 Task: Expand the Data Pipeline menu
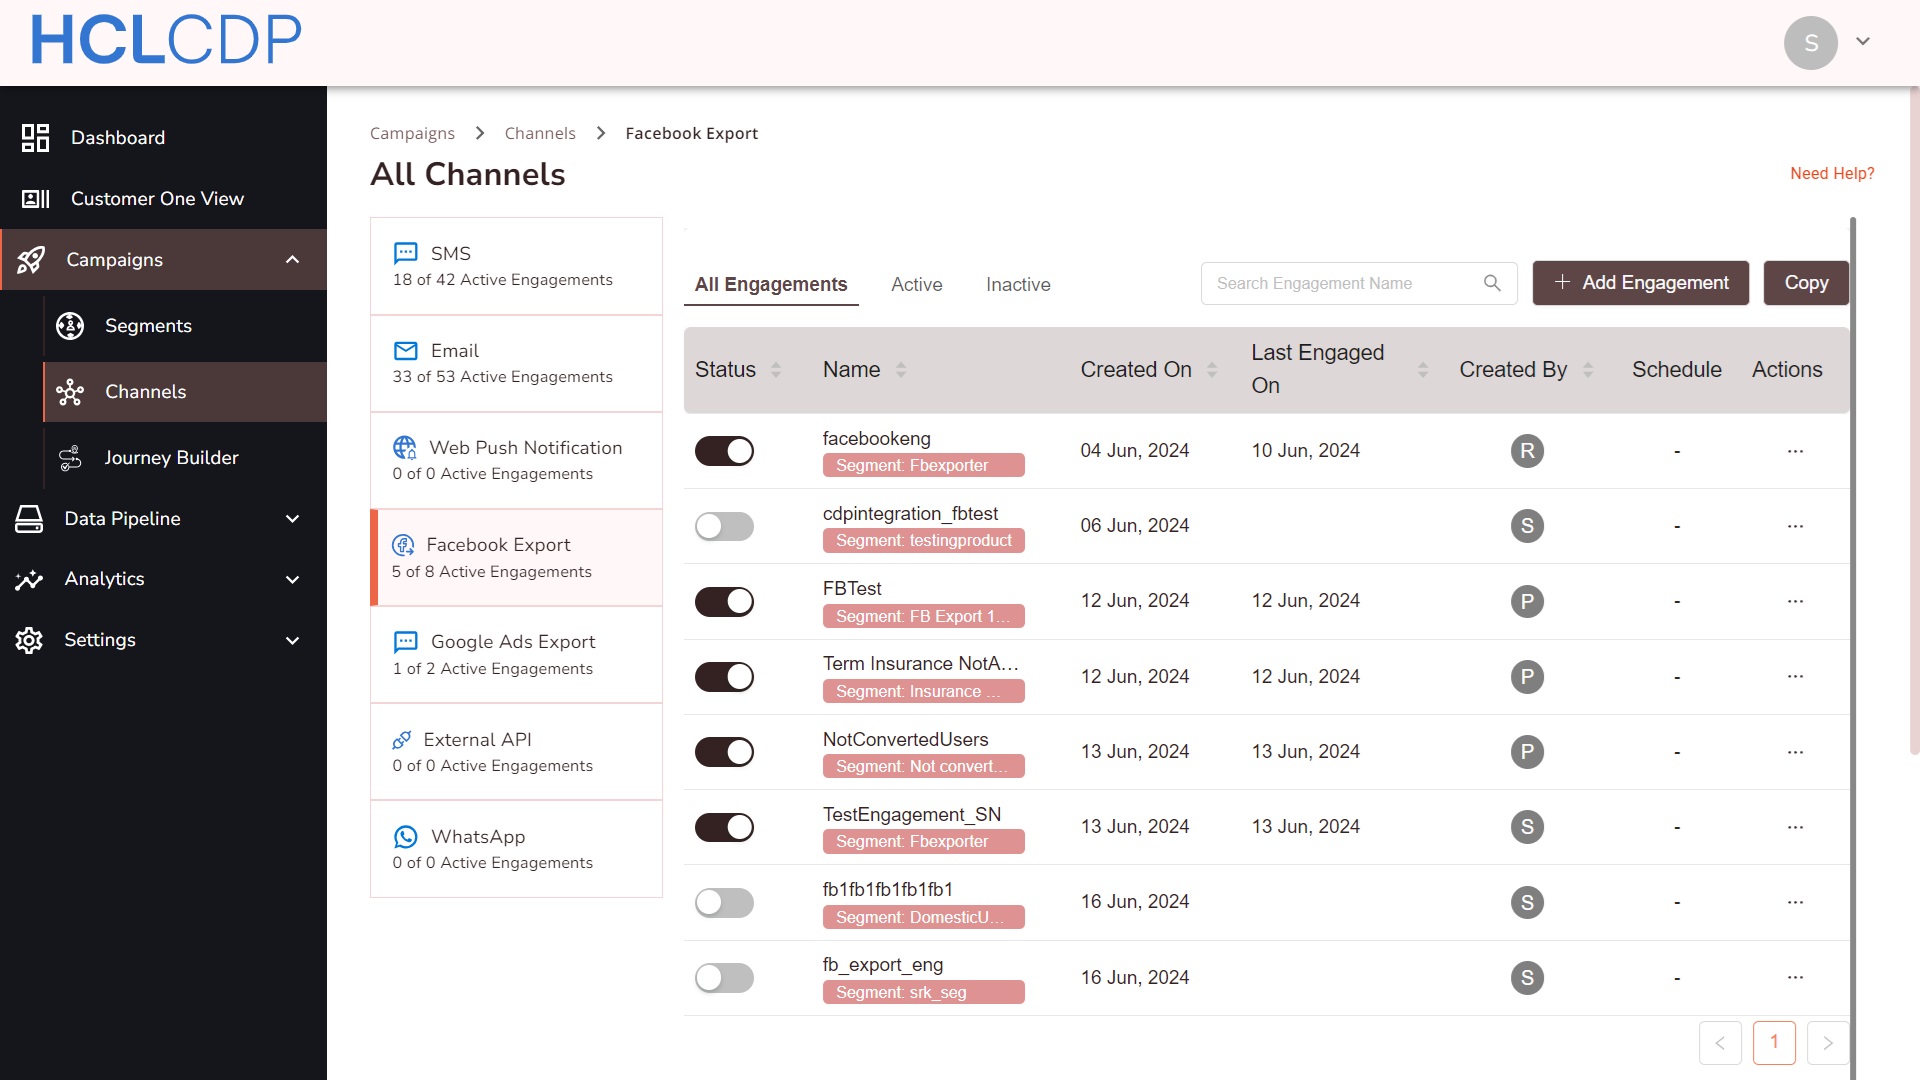tap(292, 519)
